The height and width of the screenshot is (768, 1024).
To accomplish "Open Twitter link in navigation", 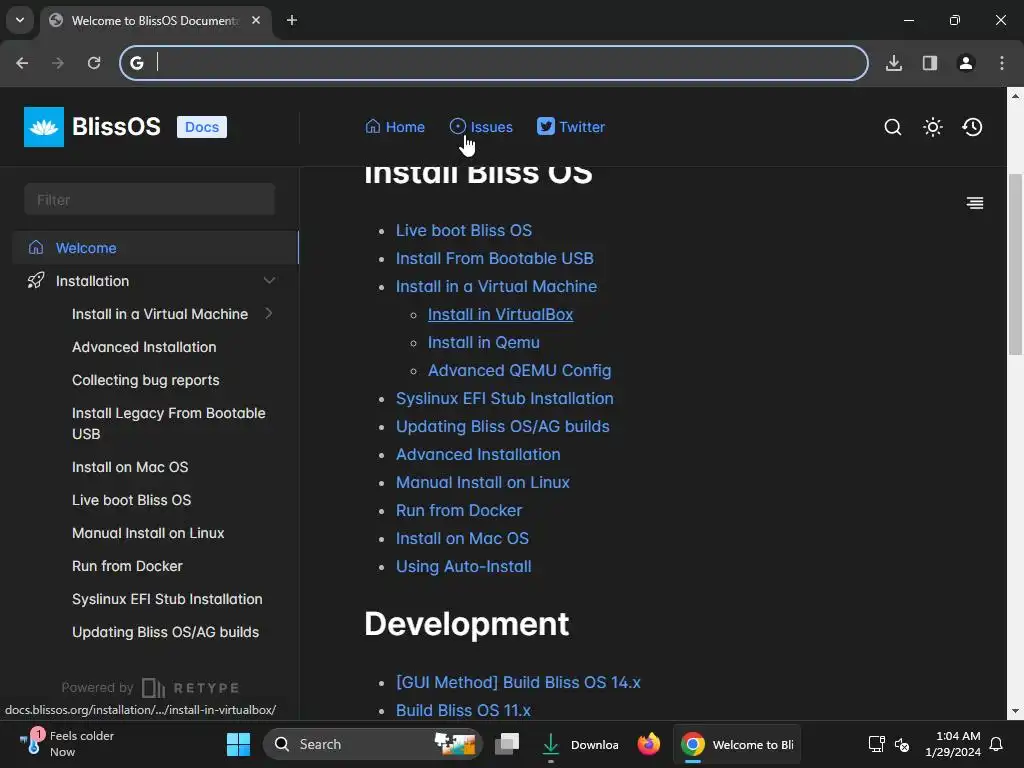I will point(571,127).
